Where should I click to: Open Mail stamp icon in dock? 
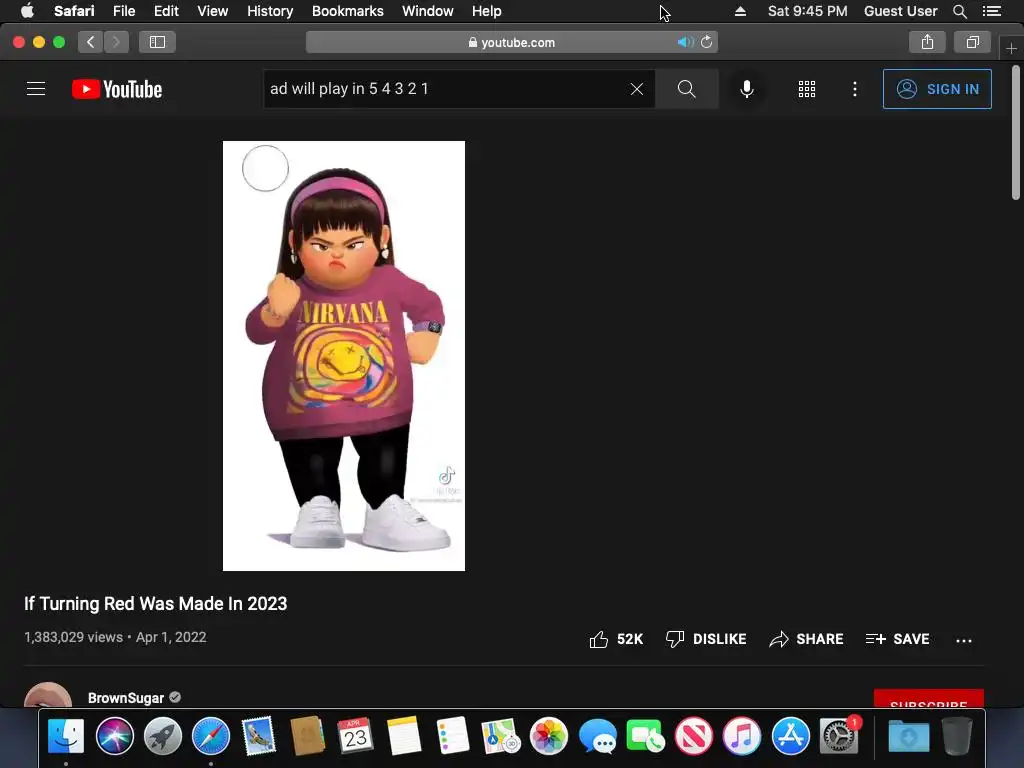[x=259, y=735]
